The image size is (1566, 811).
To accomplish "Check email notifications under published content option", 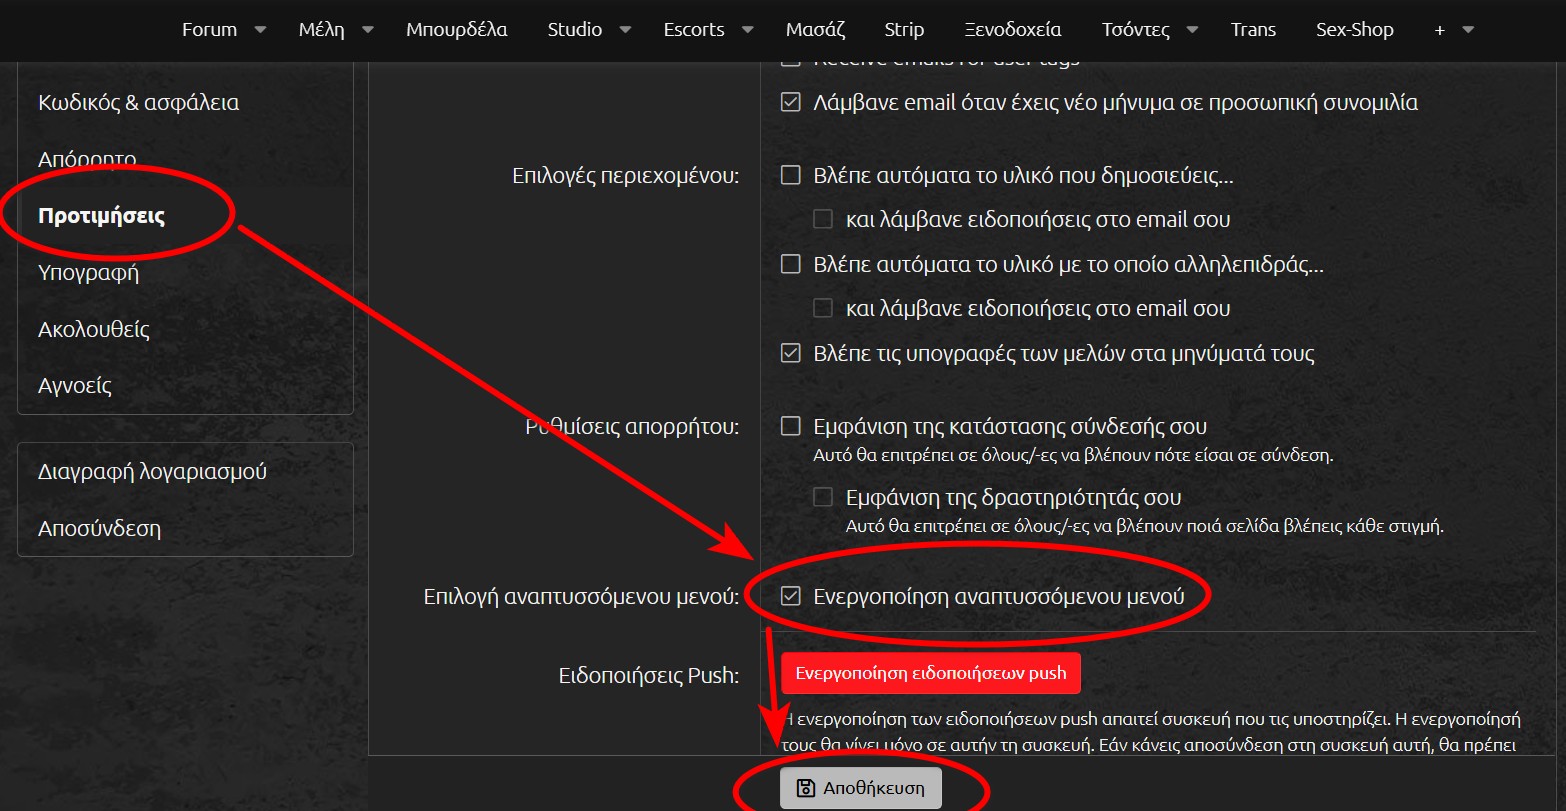I will (823, 219).
